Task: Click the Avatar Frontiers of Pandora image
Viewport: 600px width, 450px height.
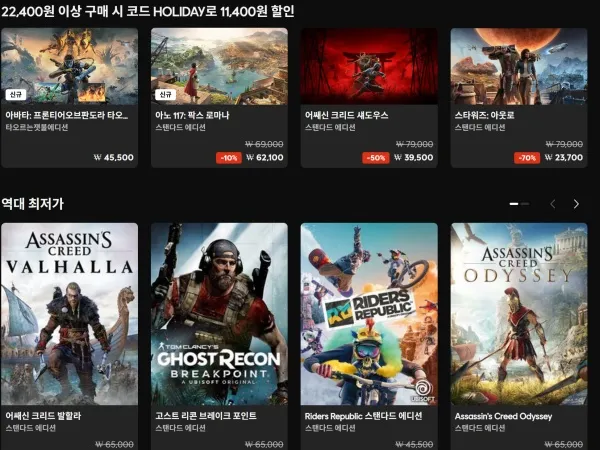Action: click(x=69, y=66)
